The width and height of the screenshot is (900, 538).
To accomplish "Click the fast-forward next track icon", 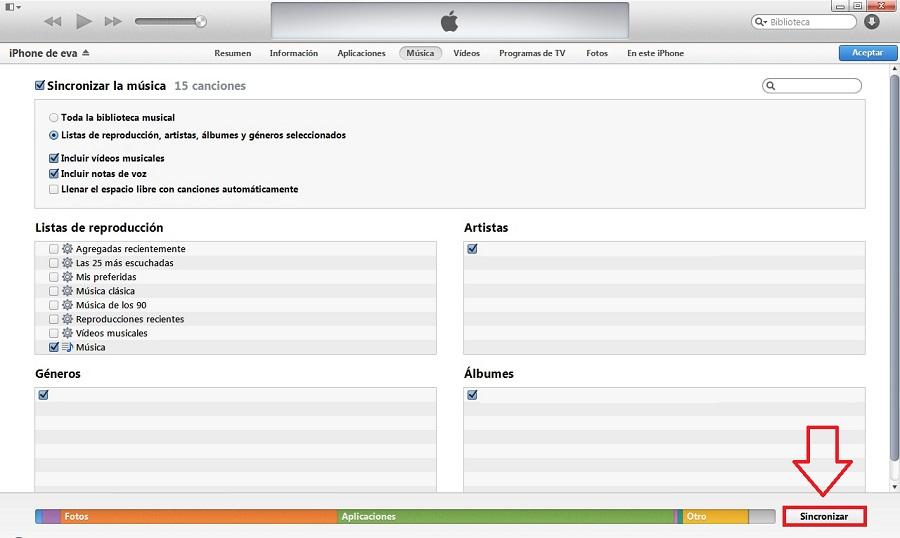I will (113, 21).
